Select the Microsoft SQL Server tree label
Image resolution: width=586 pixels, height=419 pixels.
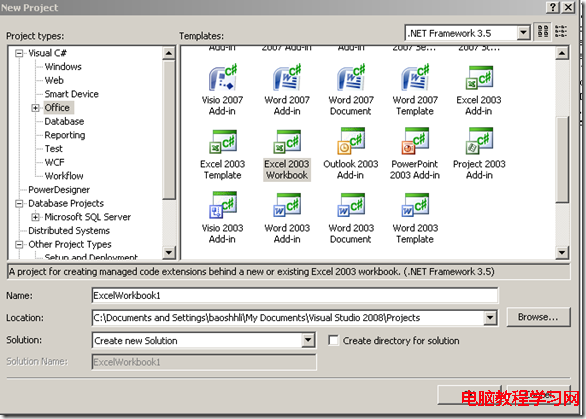coord(87,217)
